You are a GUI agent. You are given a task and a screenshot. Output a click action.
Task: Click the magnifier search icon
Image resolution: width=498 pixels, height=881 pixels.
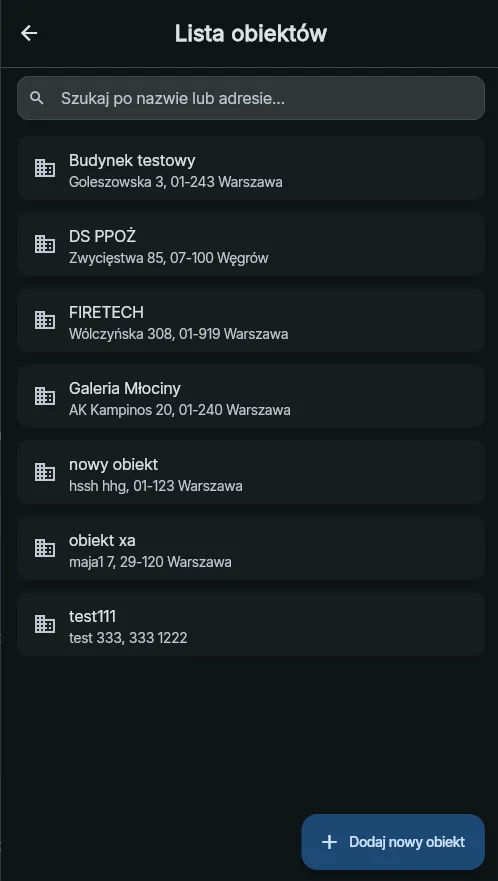point(37,98)
